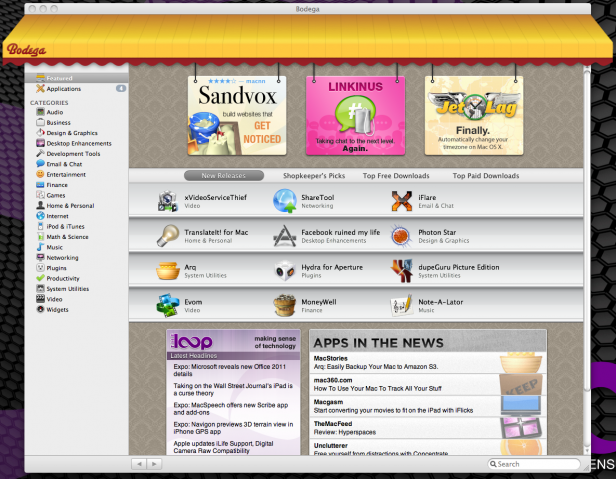616x479 pixels.
Task: Open the iFlare app icon
Action: 402,201
